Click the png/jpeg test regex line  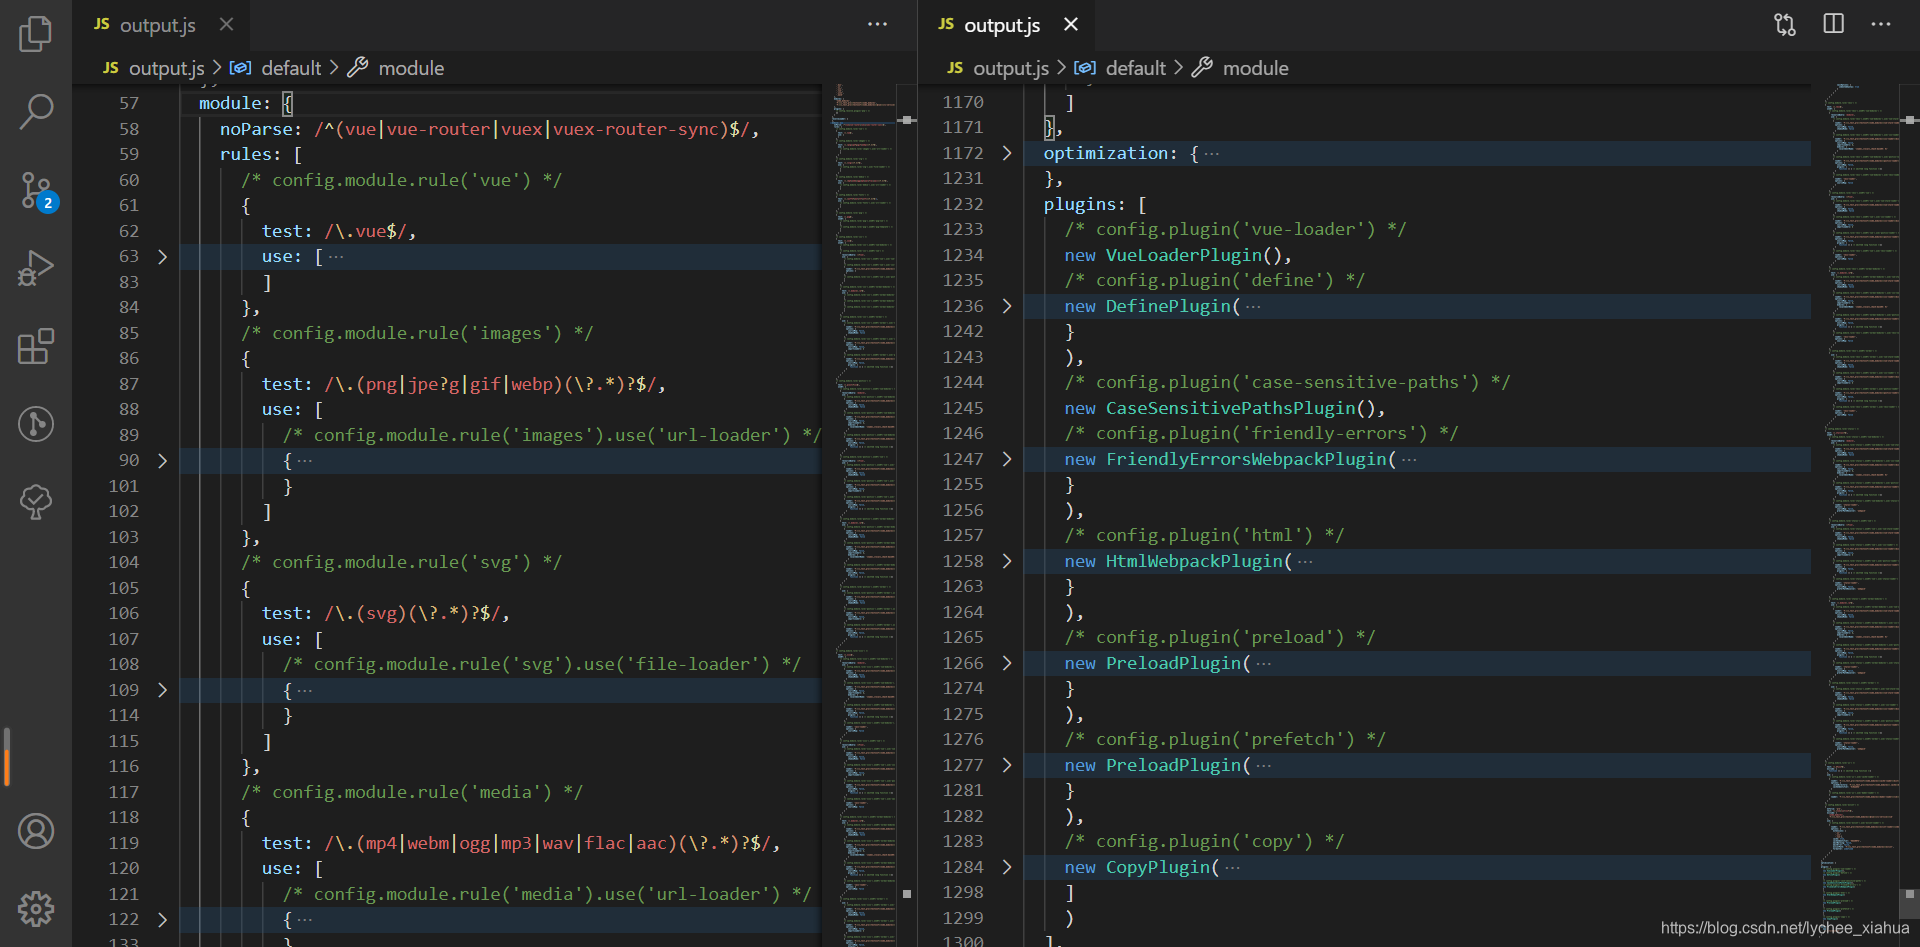(x=463, y=384)
